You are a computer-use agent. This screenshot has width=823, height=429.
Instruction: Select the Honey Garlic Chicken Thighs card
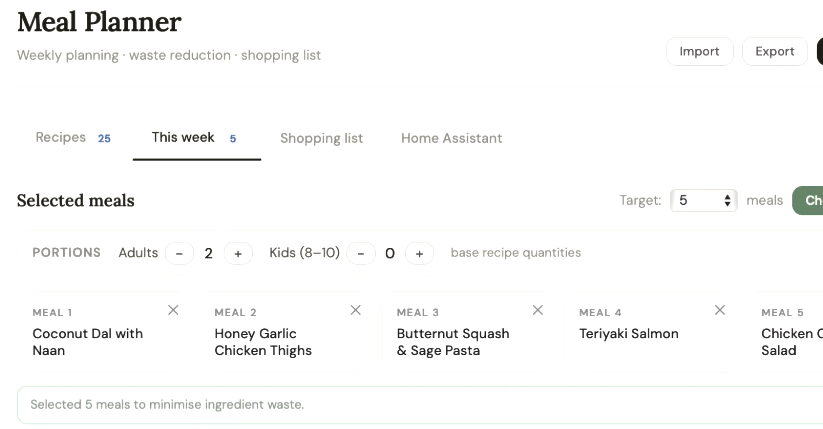coord(286,332)
